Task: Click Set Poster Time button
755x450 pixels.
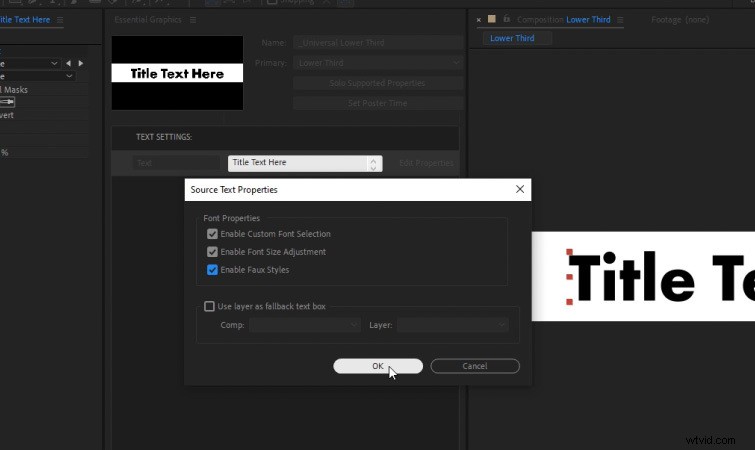Action: 378,103
